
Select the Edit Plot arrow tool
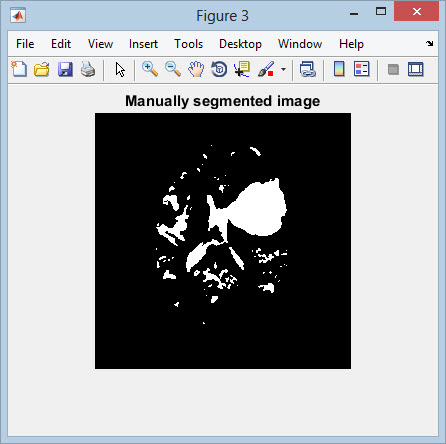[x=120, y=70]
